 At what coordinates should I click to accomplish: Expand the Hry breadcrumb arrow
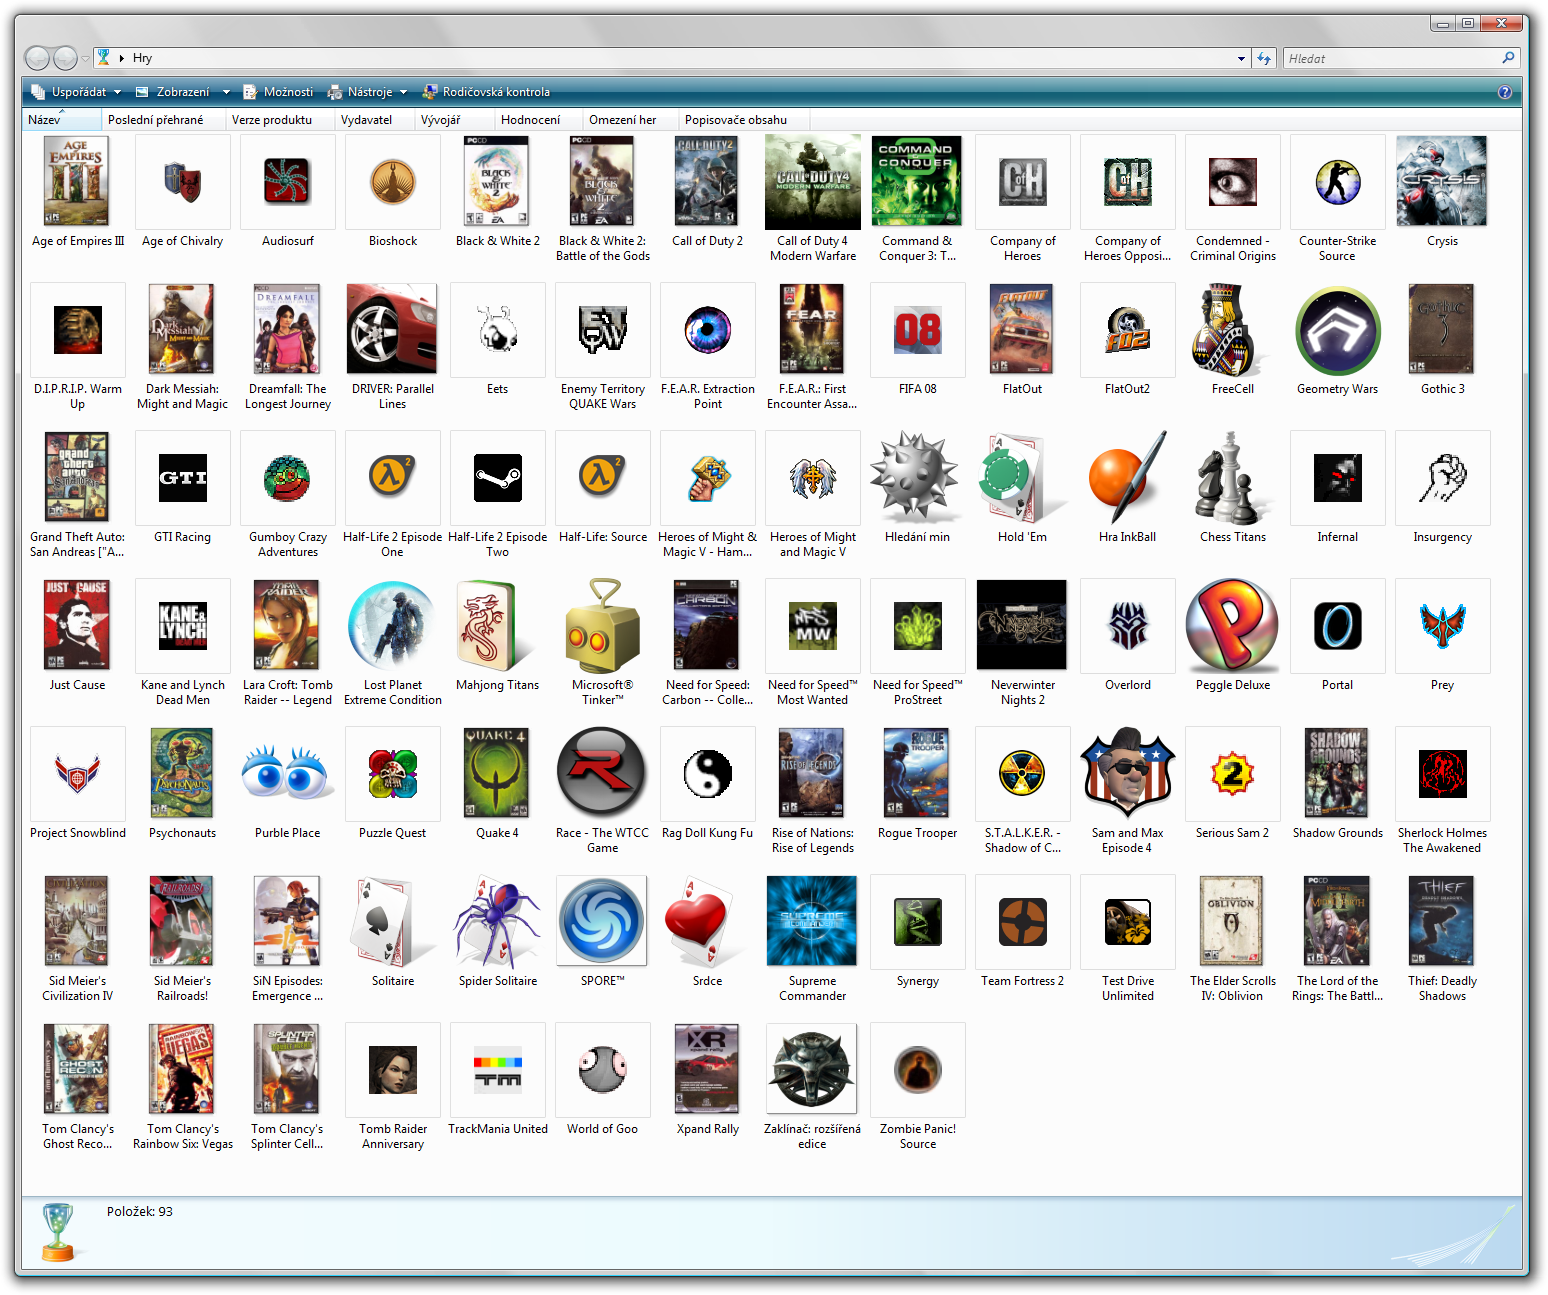point(122,58)
